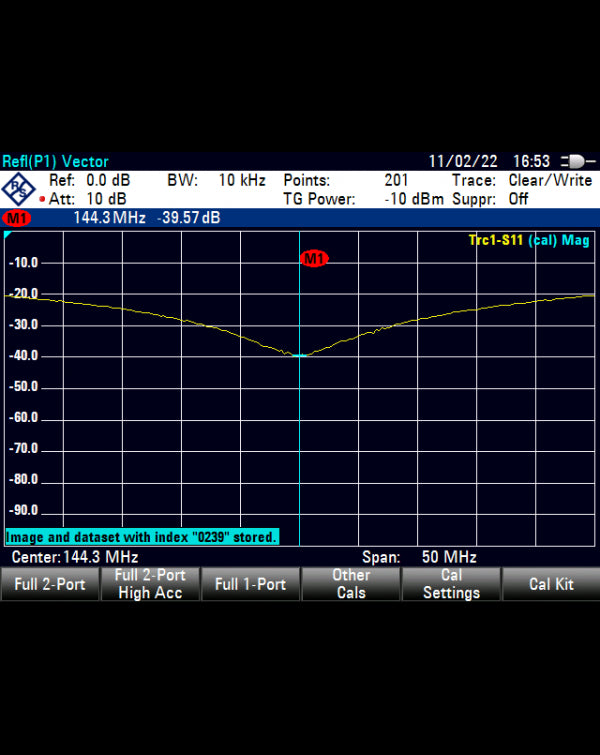
Task: Select the red M1 marker on the graph
Action: [x=314, y=259]
